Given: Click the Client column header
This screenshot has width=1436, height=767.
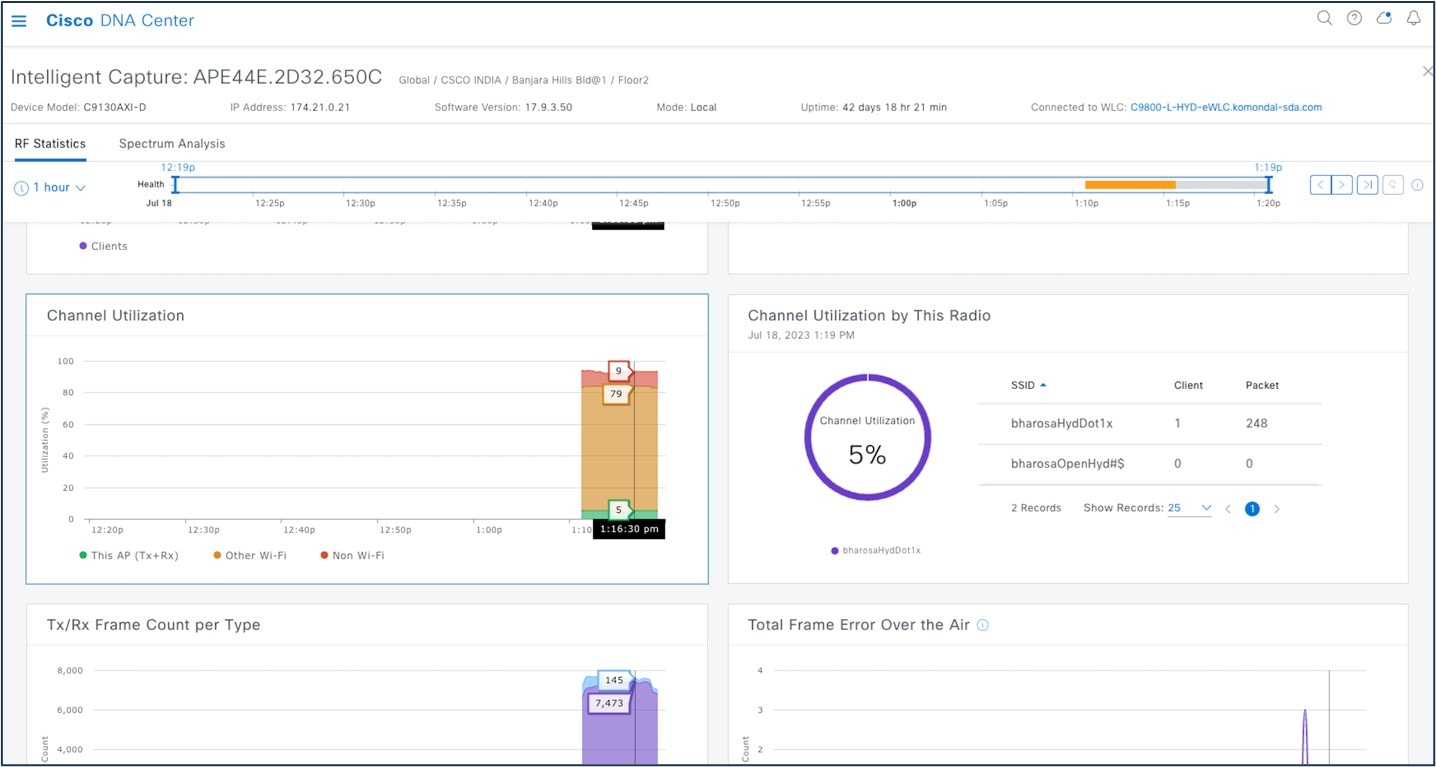Looking at the screenshot, I should (1188, 385).
